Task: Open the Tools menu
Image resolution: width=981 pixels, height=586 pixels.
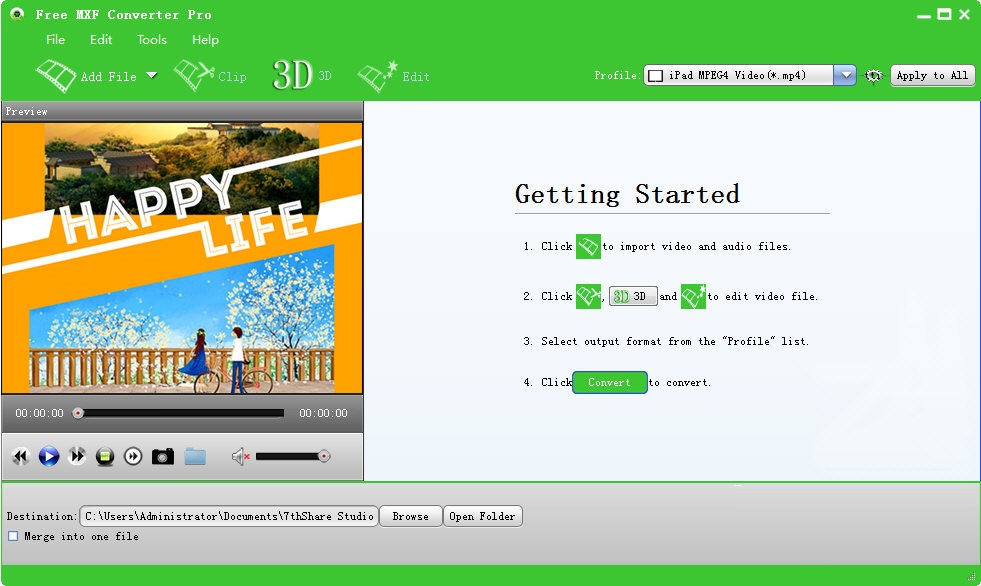Action: click(x=151, y=40)
